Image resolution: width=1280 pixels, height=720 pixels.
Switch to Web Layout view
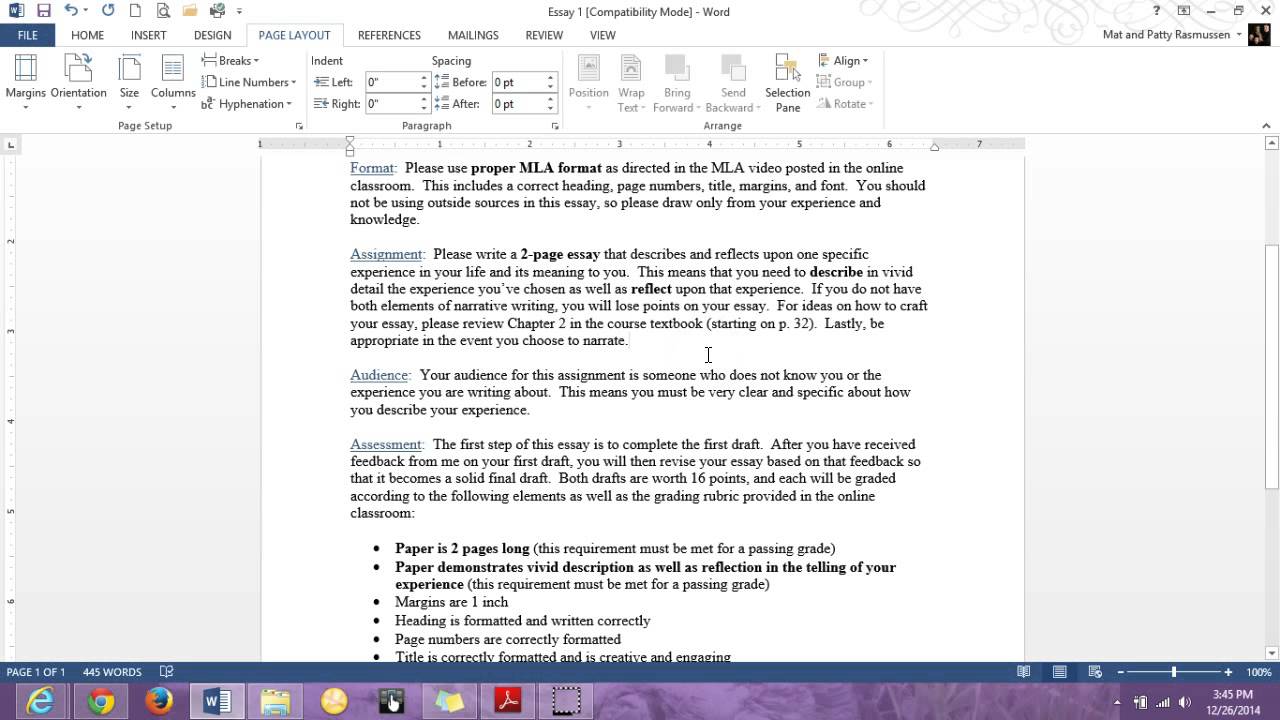click(1095, 672)
